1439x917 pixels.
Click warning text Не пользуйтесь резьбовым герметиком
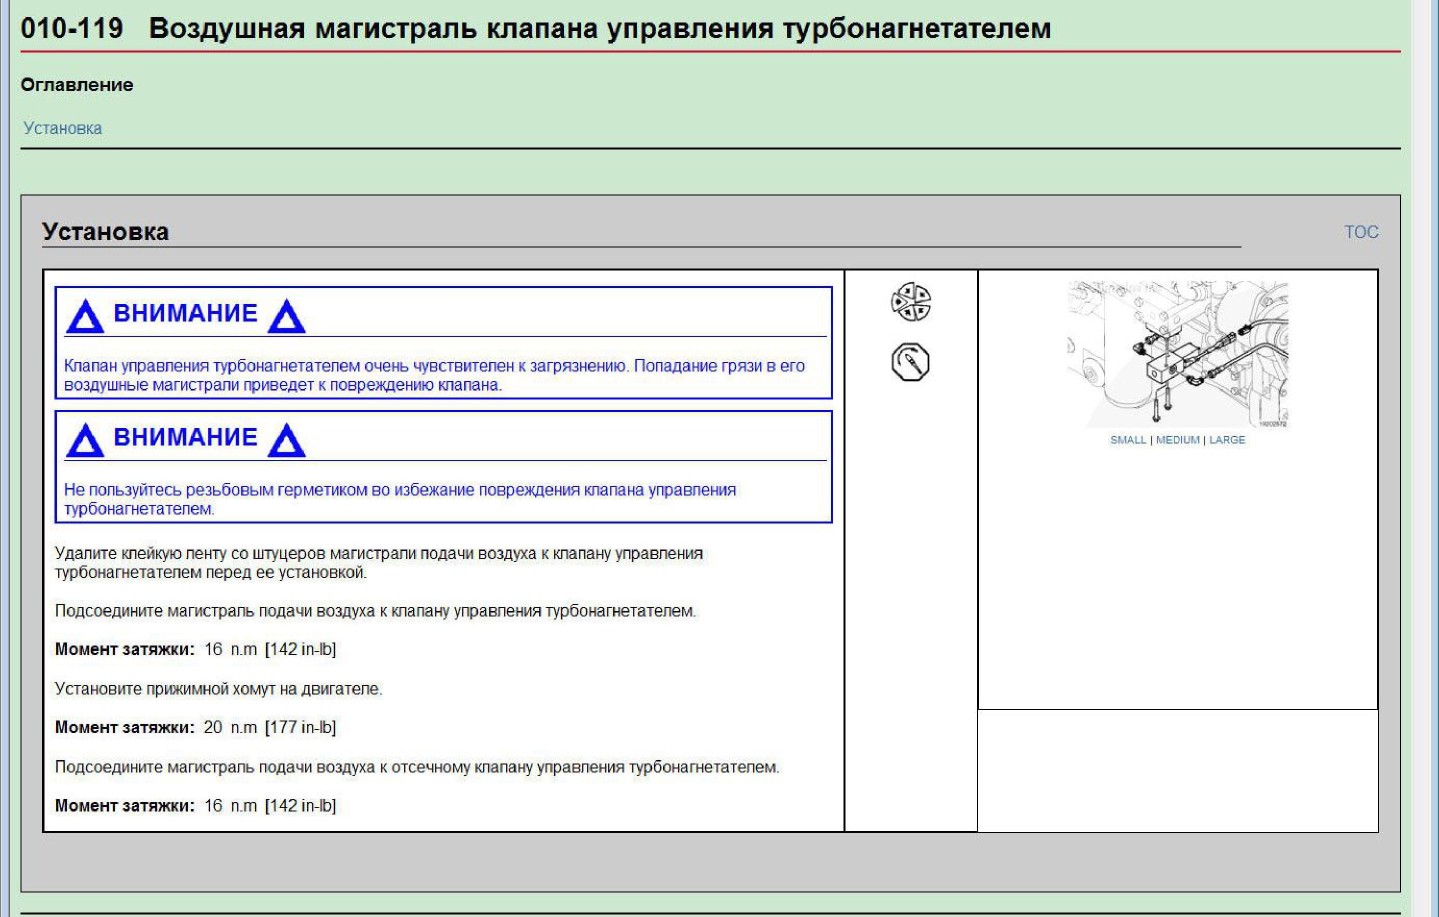400,499
